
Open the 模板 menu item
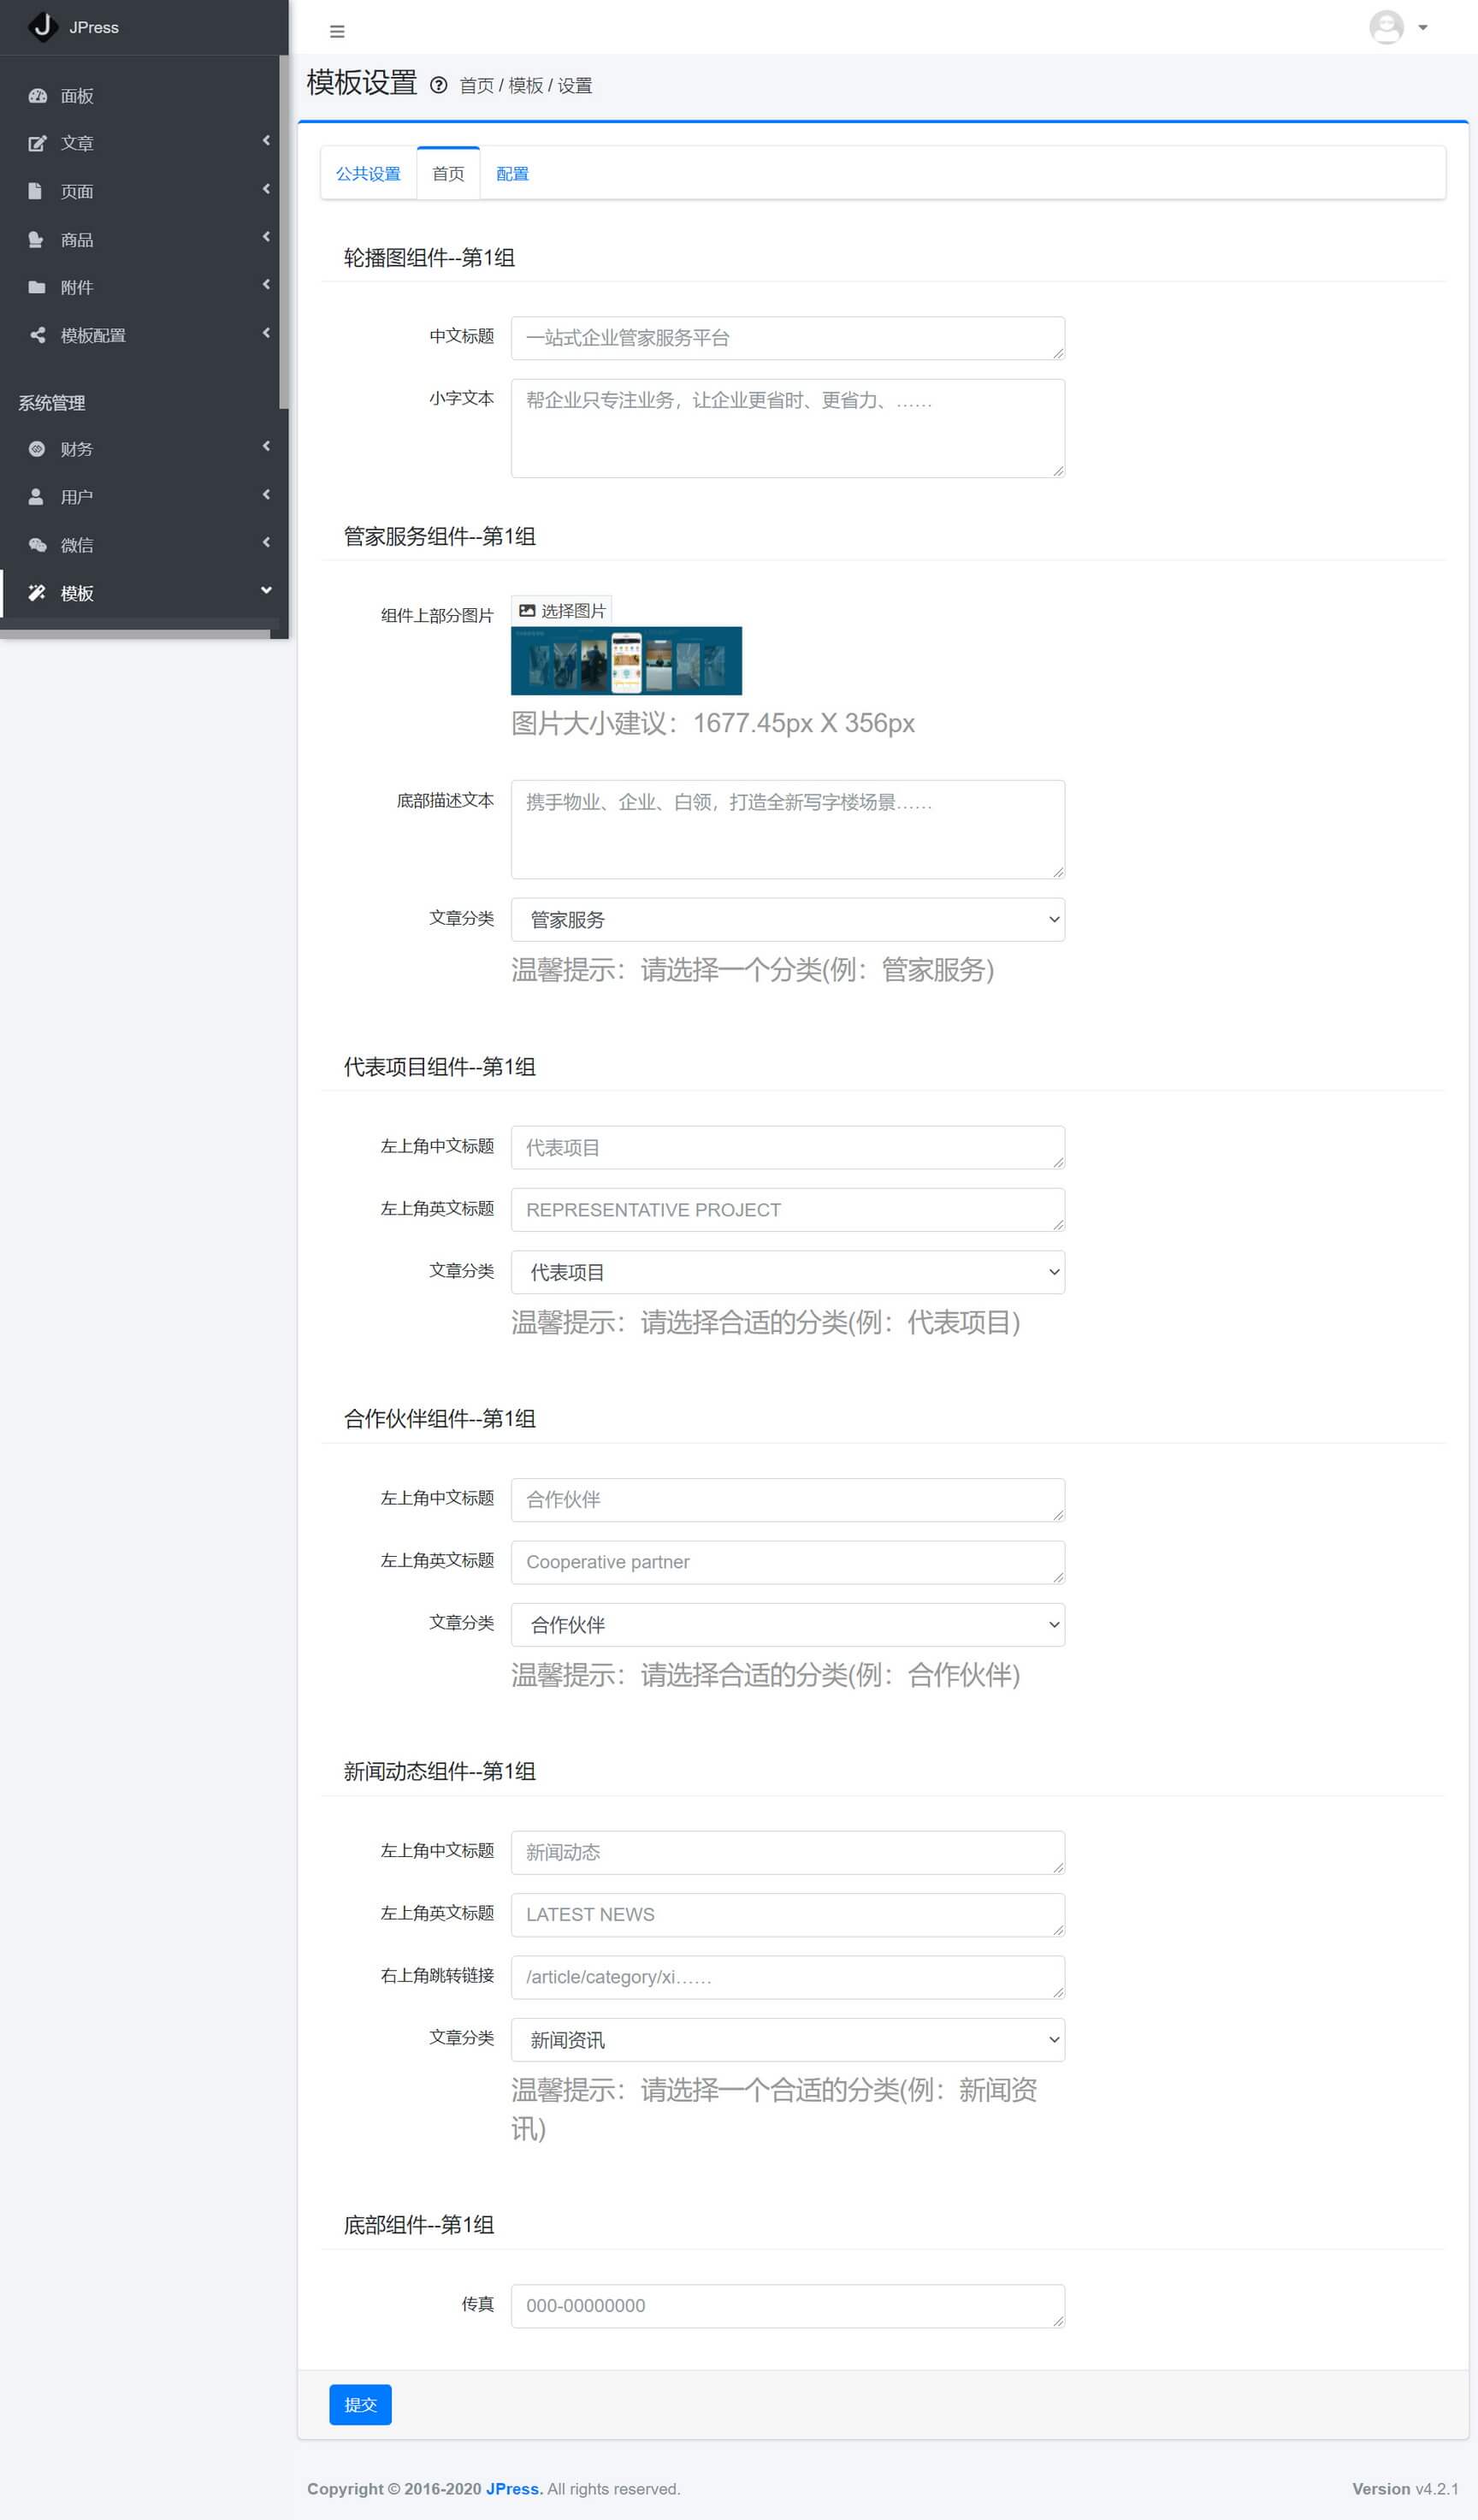(x=140, y=593)
